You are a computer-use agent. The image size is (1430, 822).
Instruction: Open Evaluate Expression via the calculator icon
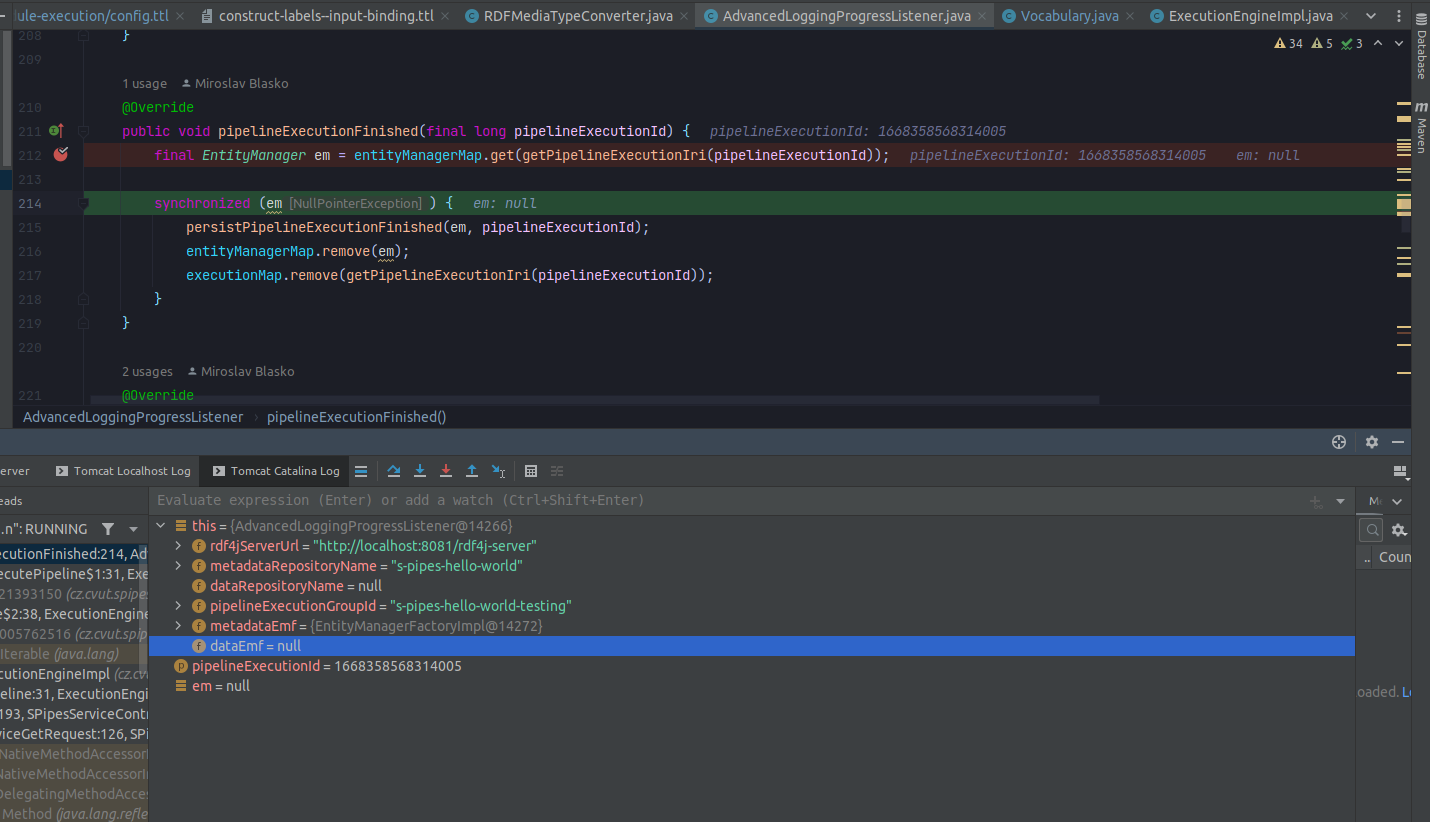pyautogui.click(x=530, y=471)
